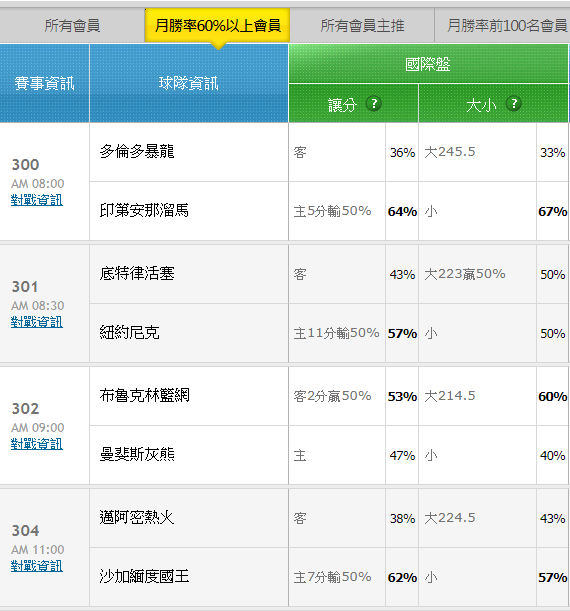Click team name 紐約尼克
The image size is (570, 611).
pos(129,332)
